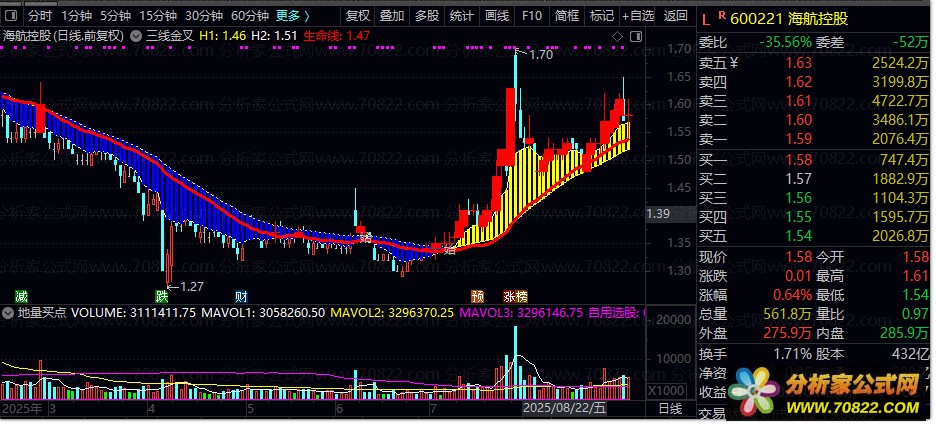Click the 生命线: 1.47 indicator value
The width and height of the screenshot is (936, 424).
pos(337,36)
